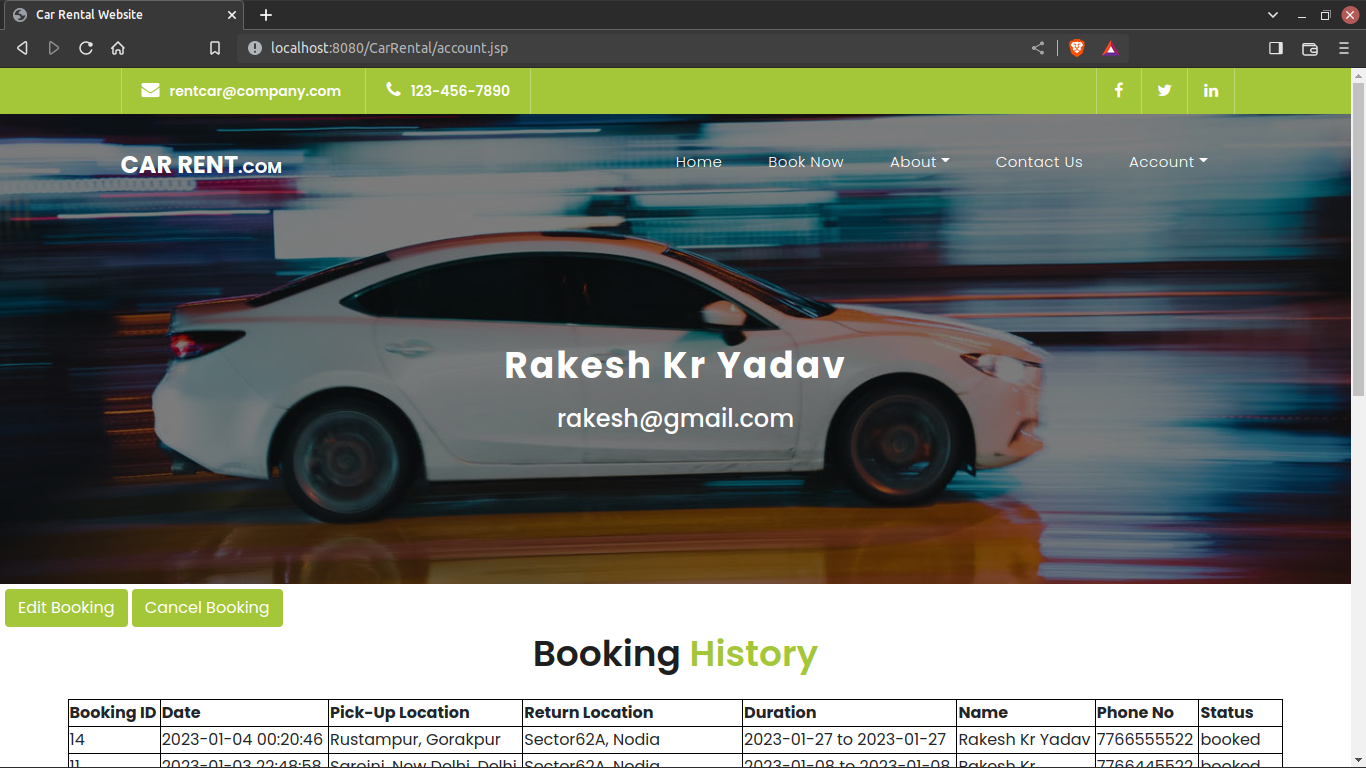Click the envelope icon beside rentcar@company.com
The image size is (1366, 768).
150,90
